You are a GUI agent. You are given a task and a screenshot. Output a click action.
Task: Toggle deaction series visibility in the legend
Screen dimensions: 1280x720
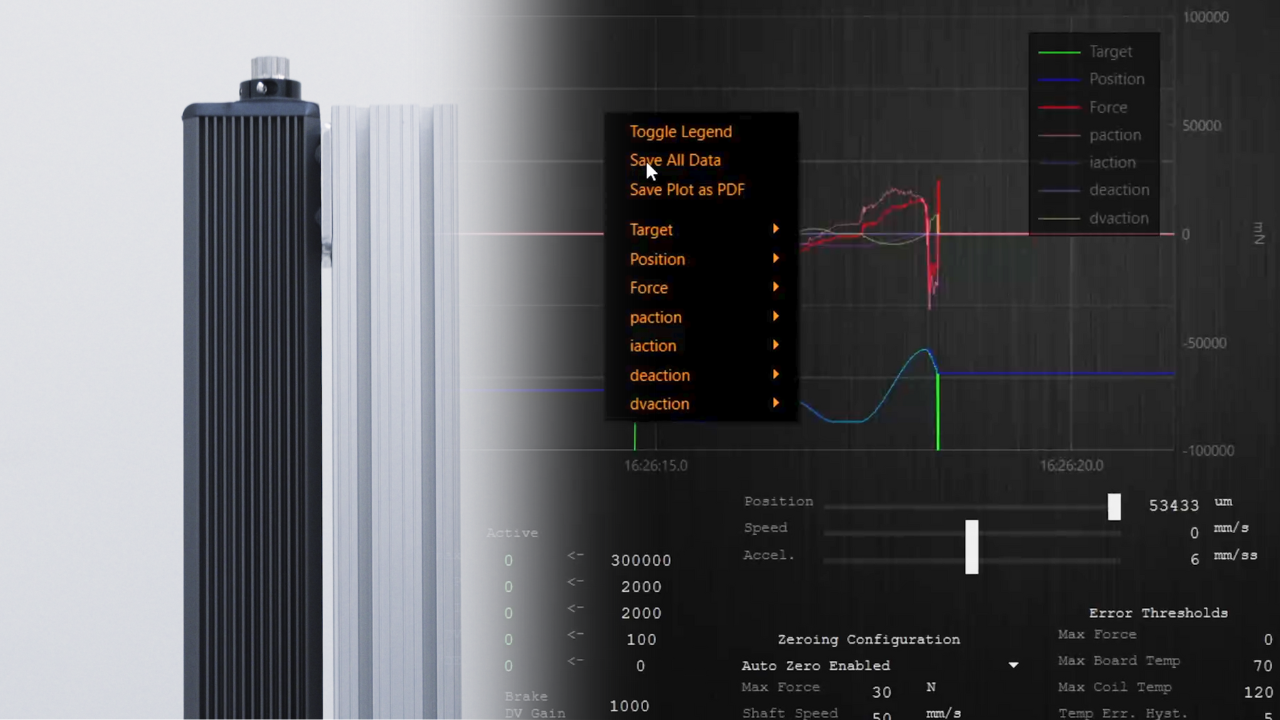(1119, 190)
